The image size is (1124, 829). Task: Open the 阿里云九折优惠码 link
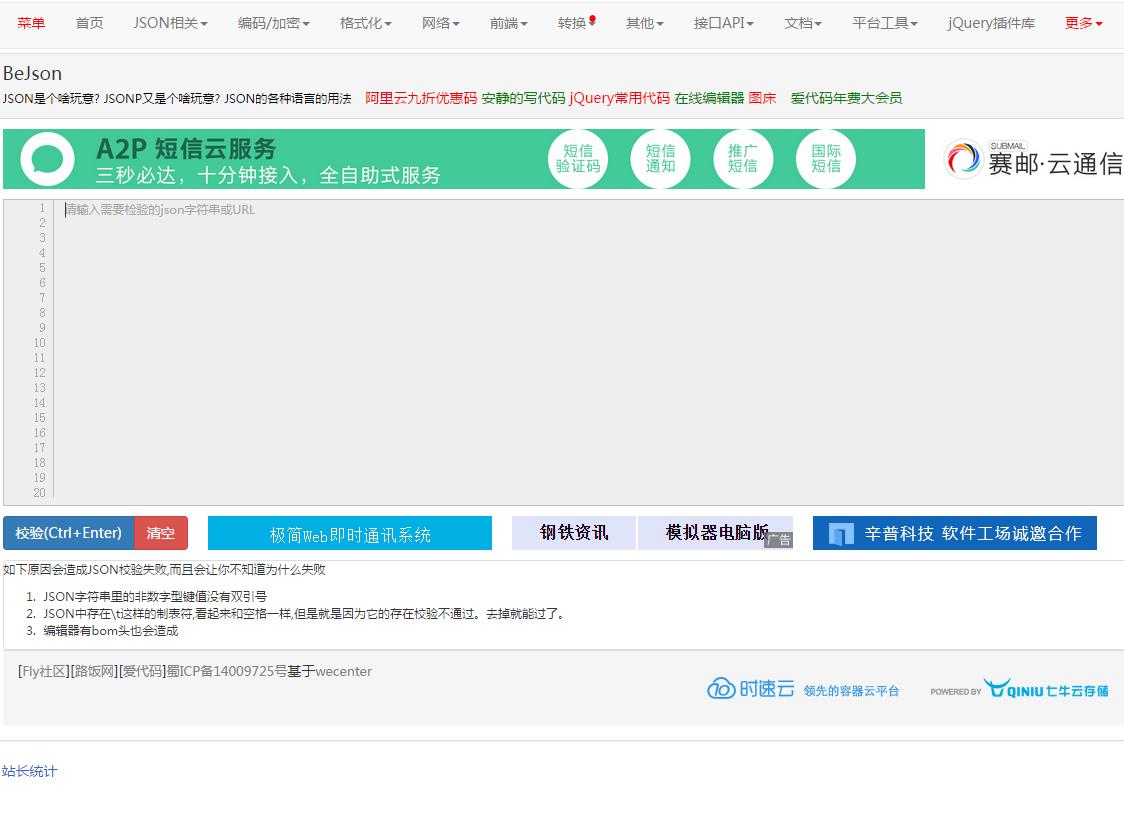coord(421,98)
